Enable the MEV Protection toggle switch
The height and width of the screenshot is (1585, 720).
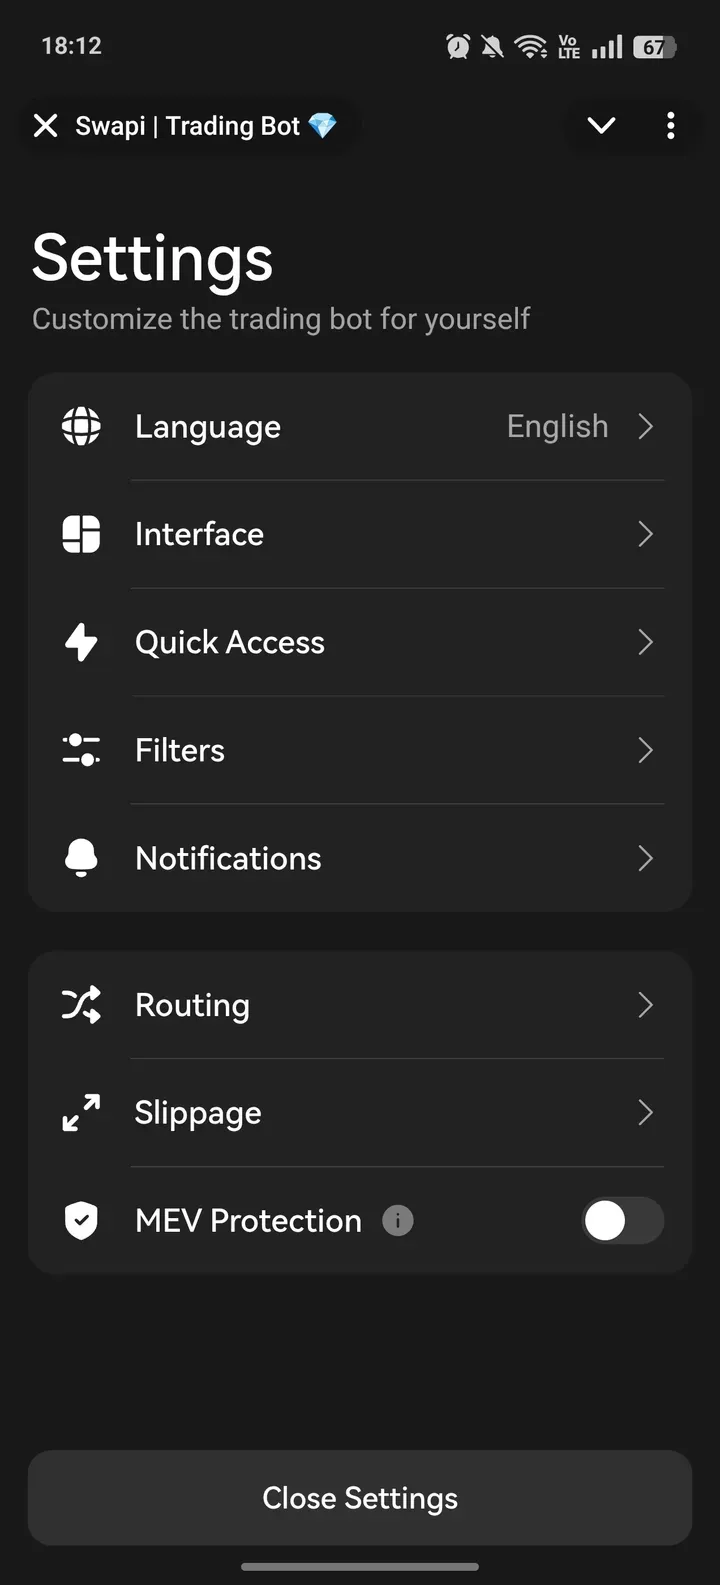[x=622, y=1221]
